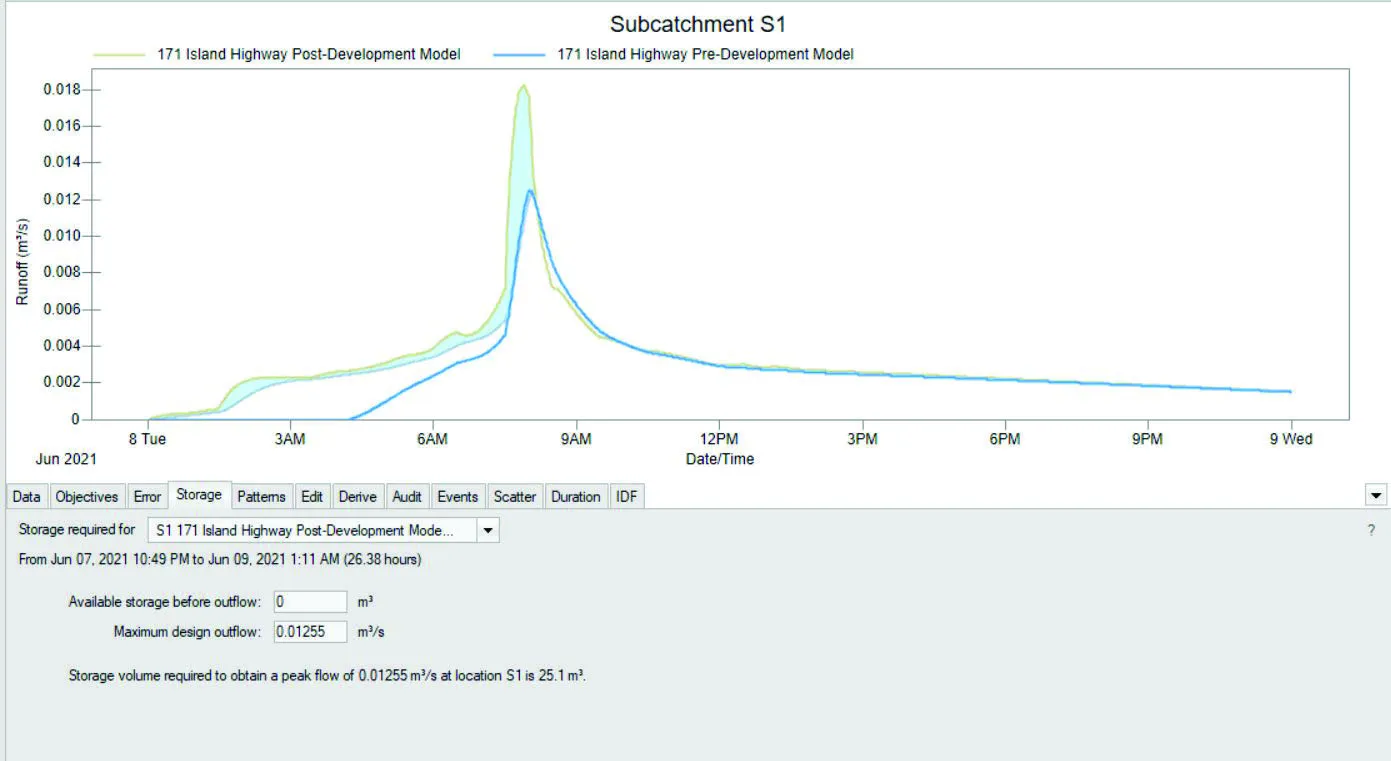Click the Pre-Development Model legend entry

point(674,55)
